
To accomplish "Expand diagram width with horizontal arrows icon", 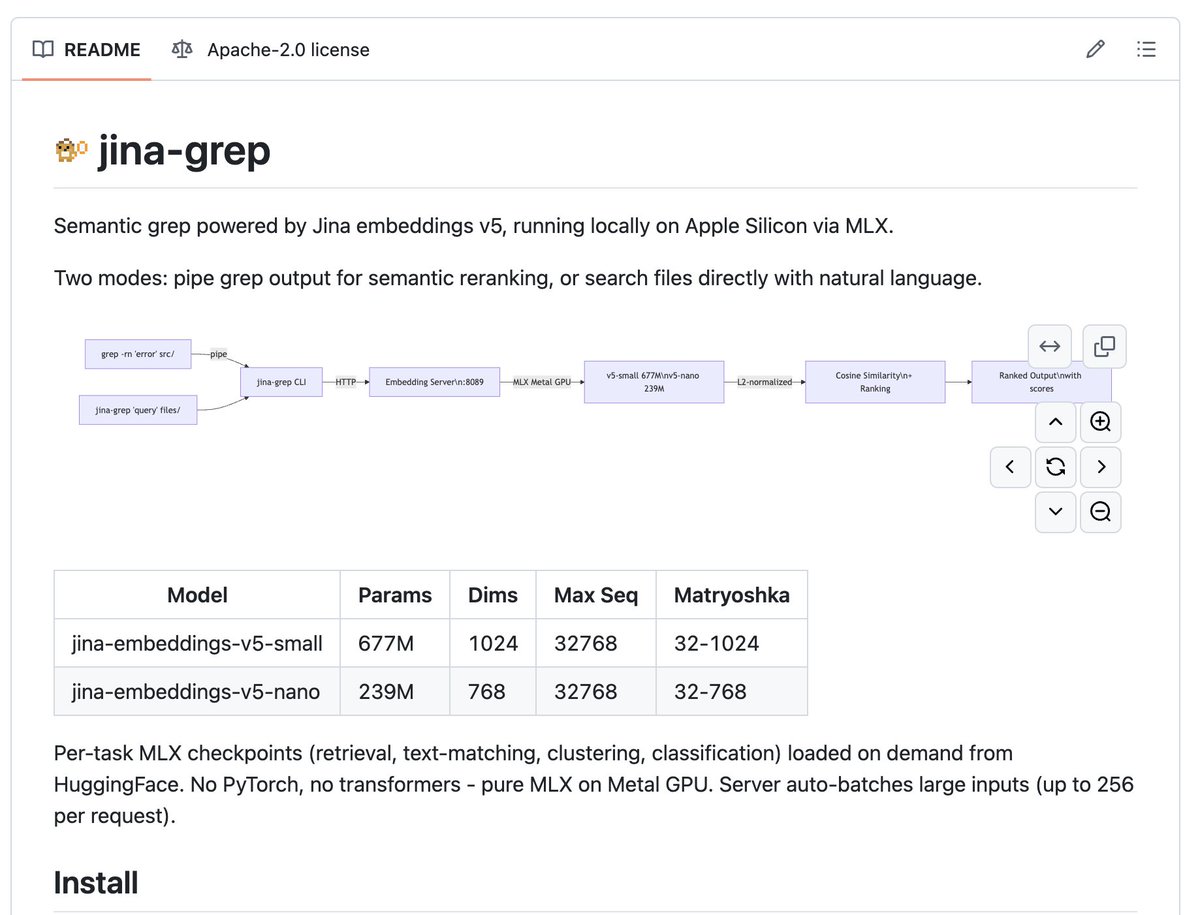I will (x=1050, y=347).
